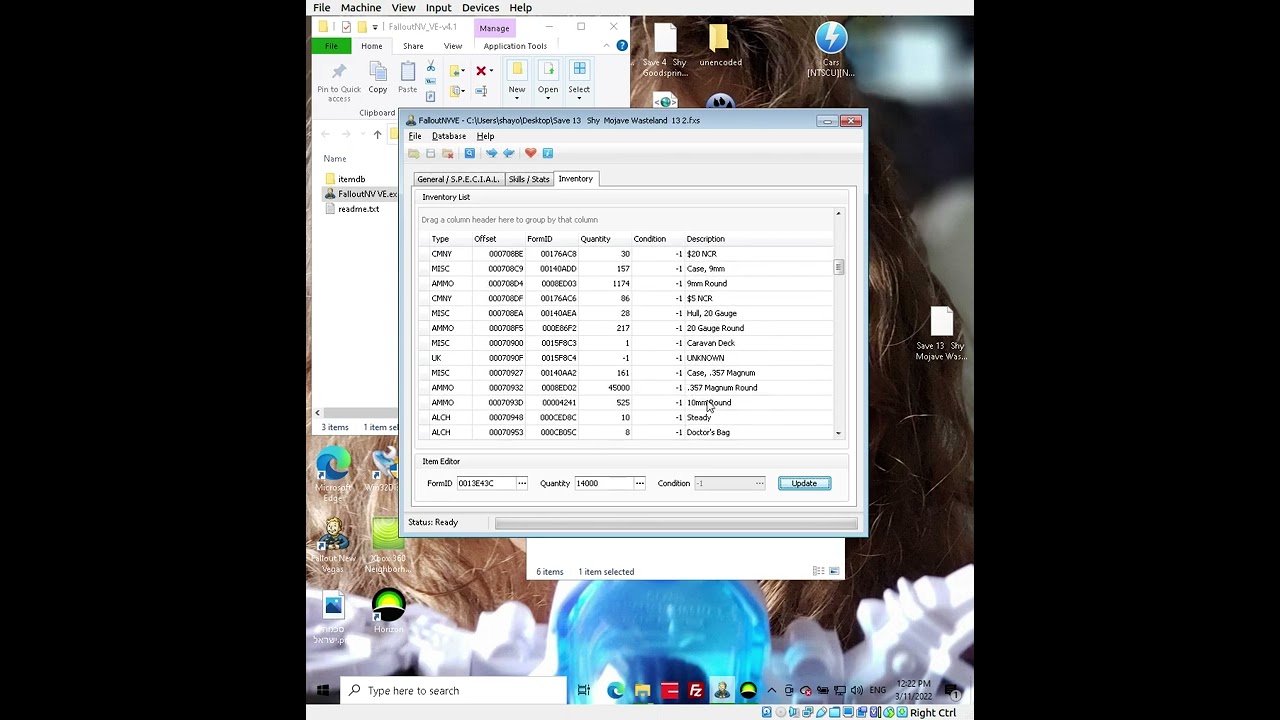Screen dimensions: 1280x720
Task: Click the taskbar search box
Action: (454, 690)
